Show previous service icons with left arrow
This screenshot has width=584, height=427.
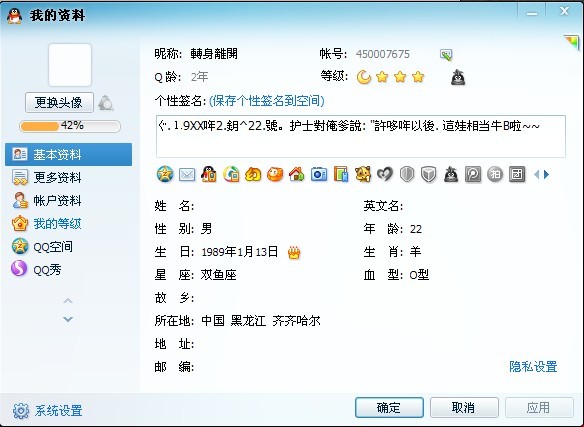click(x=537, y=174)
